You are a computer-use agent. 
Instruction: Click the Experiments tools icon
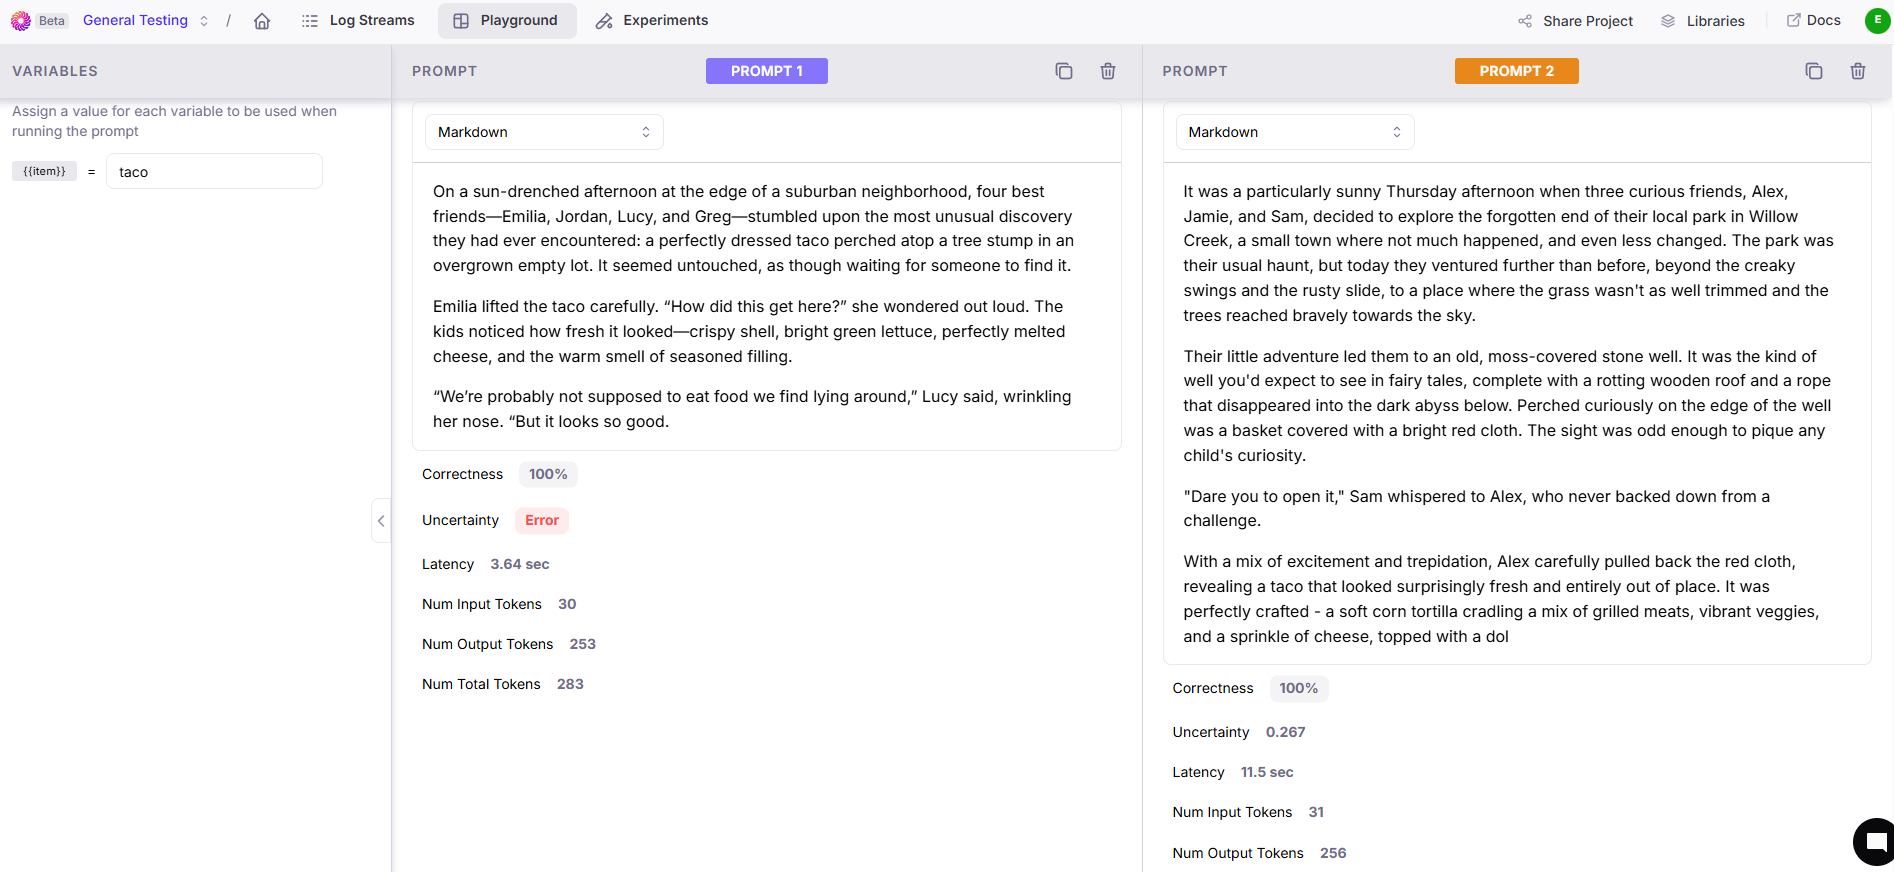[604, 21]
